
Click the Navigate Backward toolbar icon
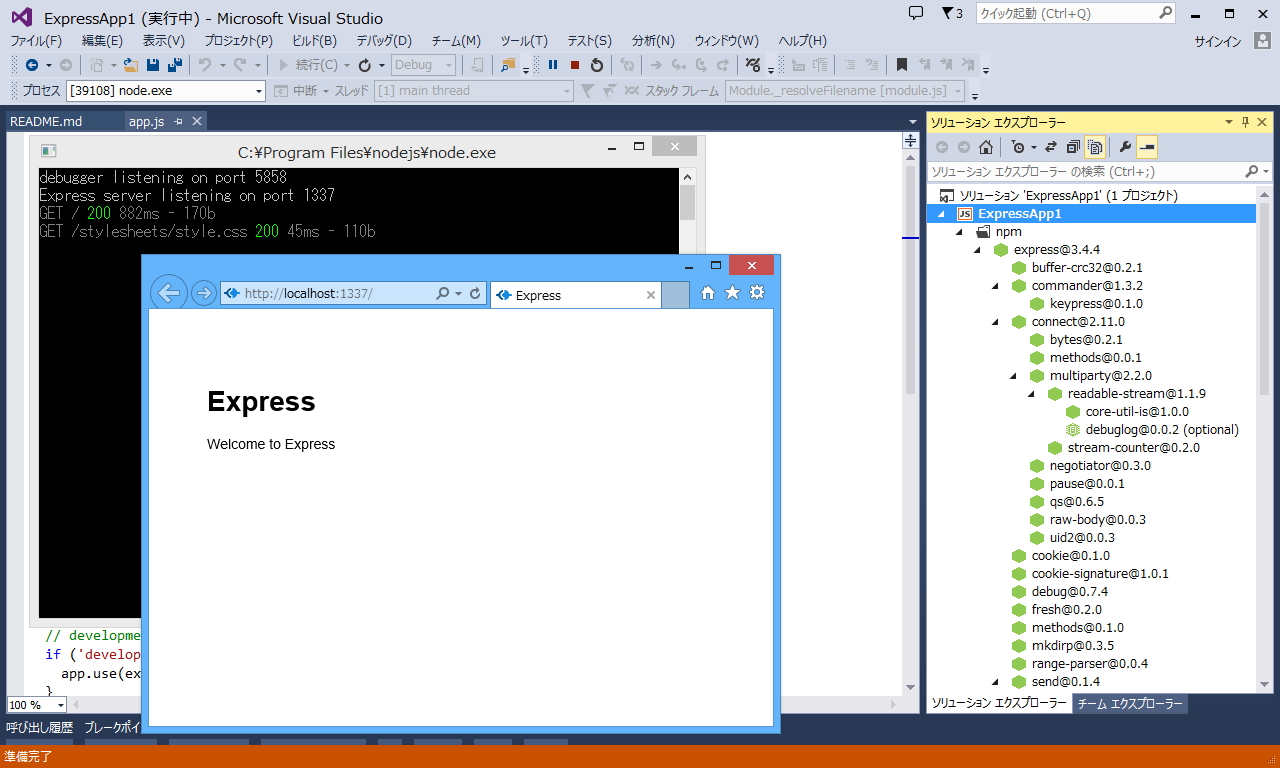point(32,65)
